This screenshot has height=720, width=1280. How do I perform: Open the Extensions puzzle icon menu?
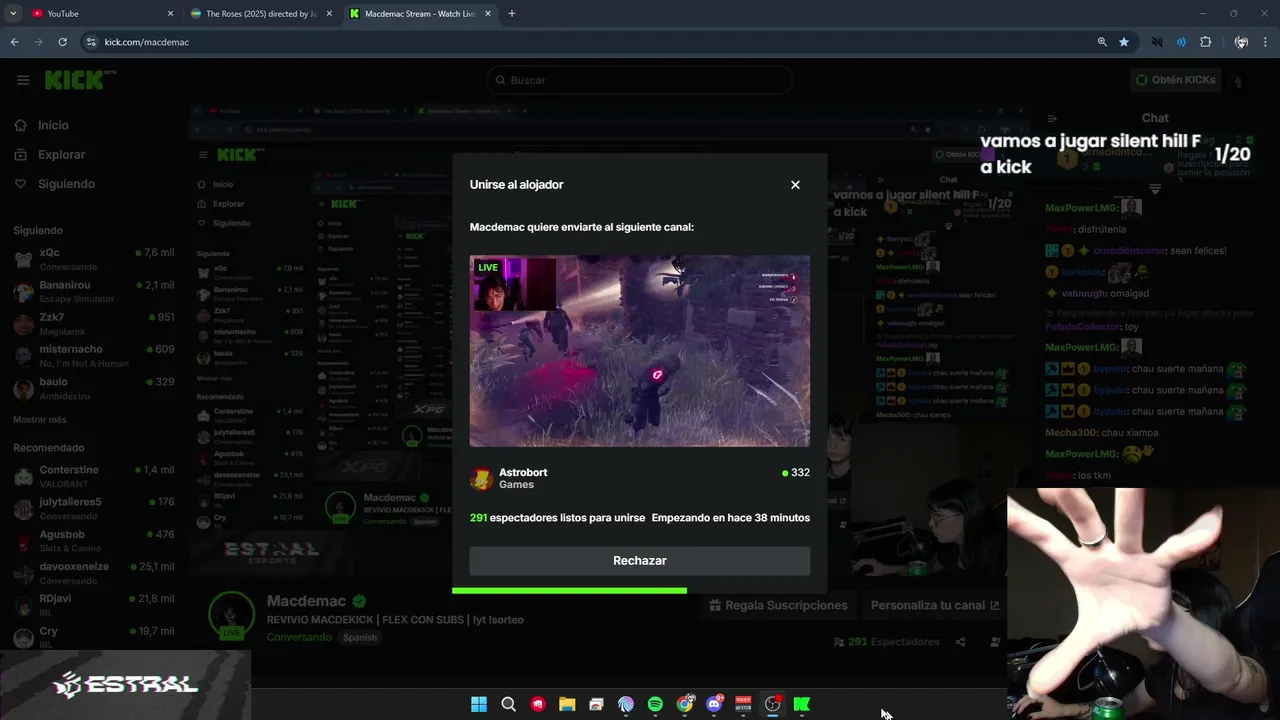1205,42
